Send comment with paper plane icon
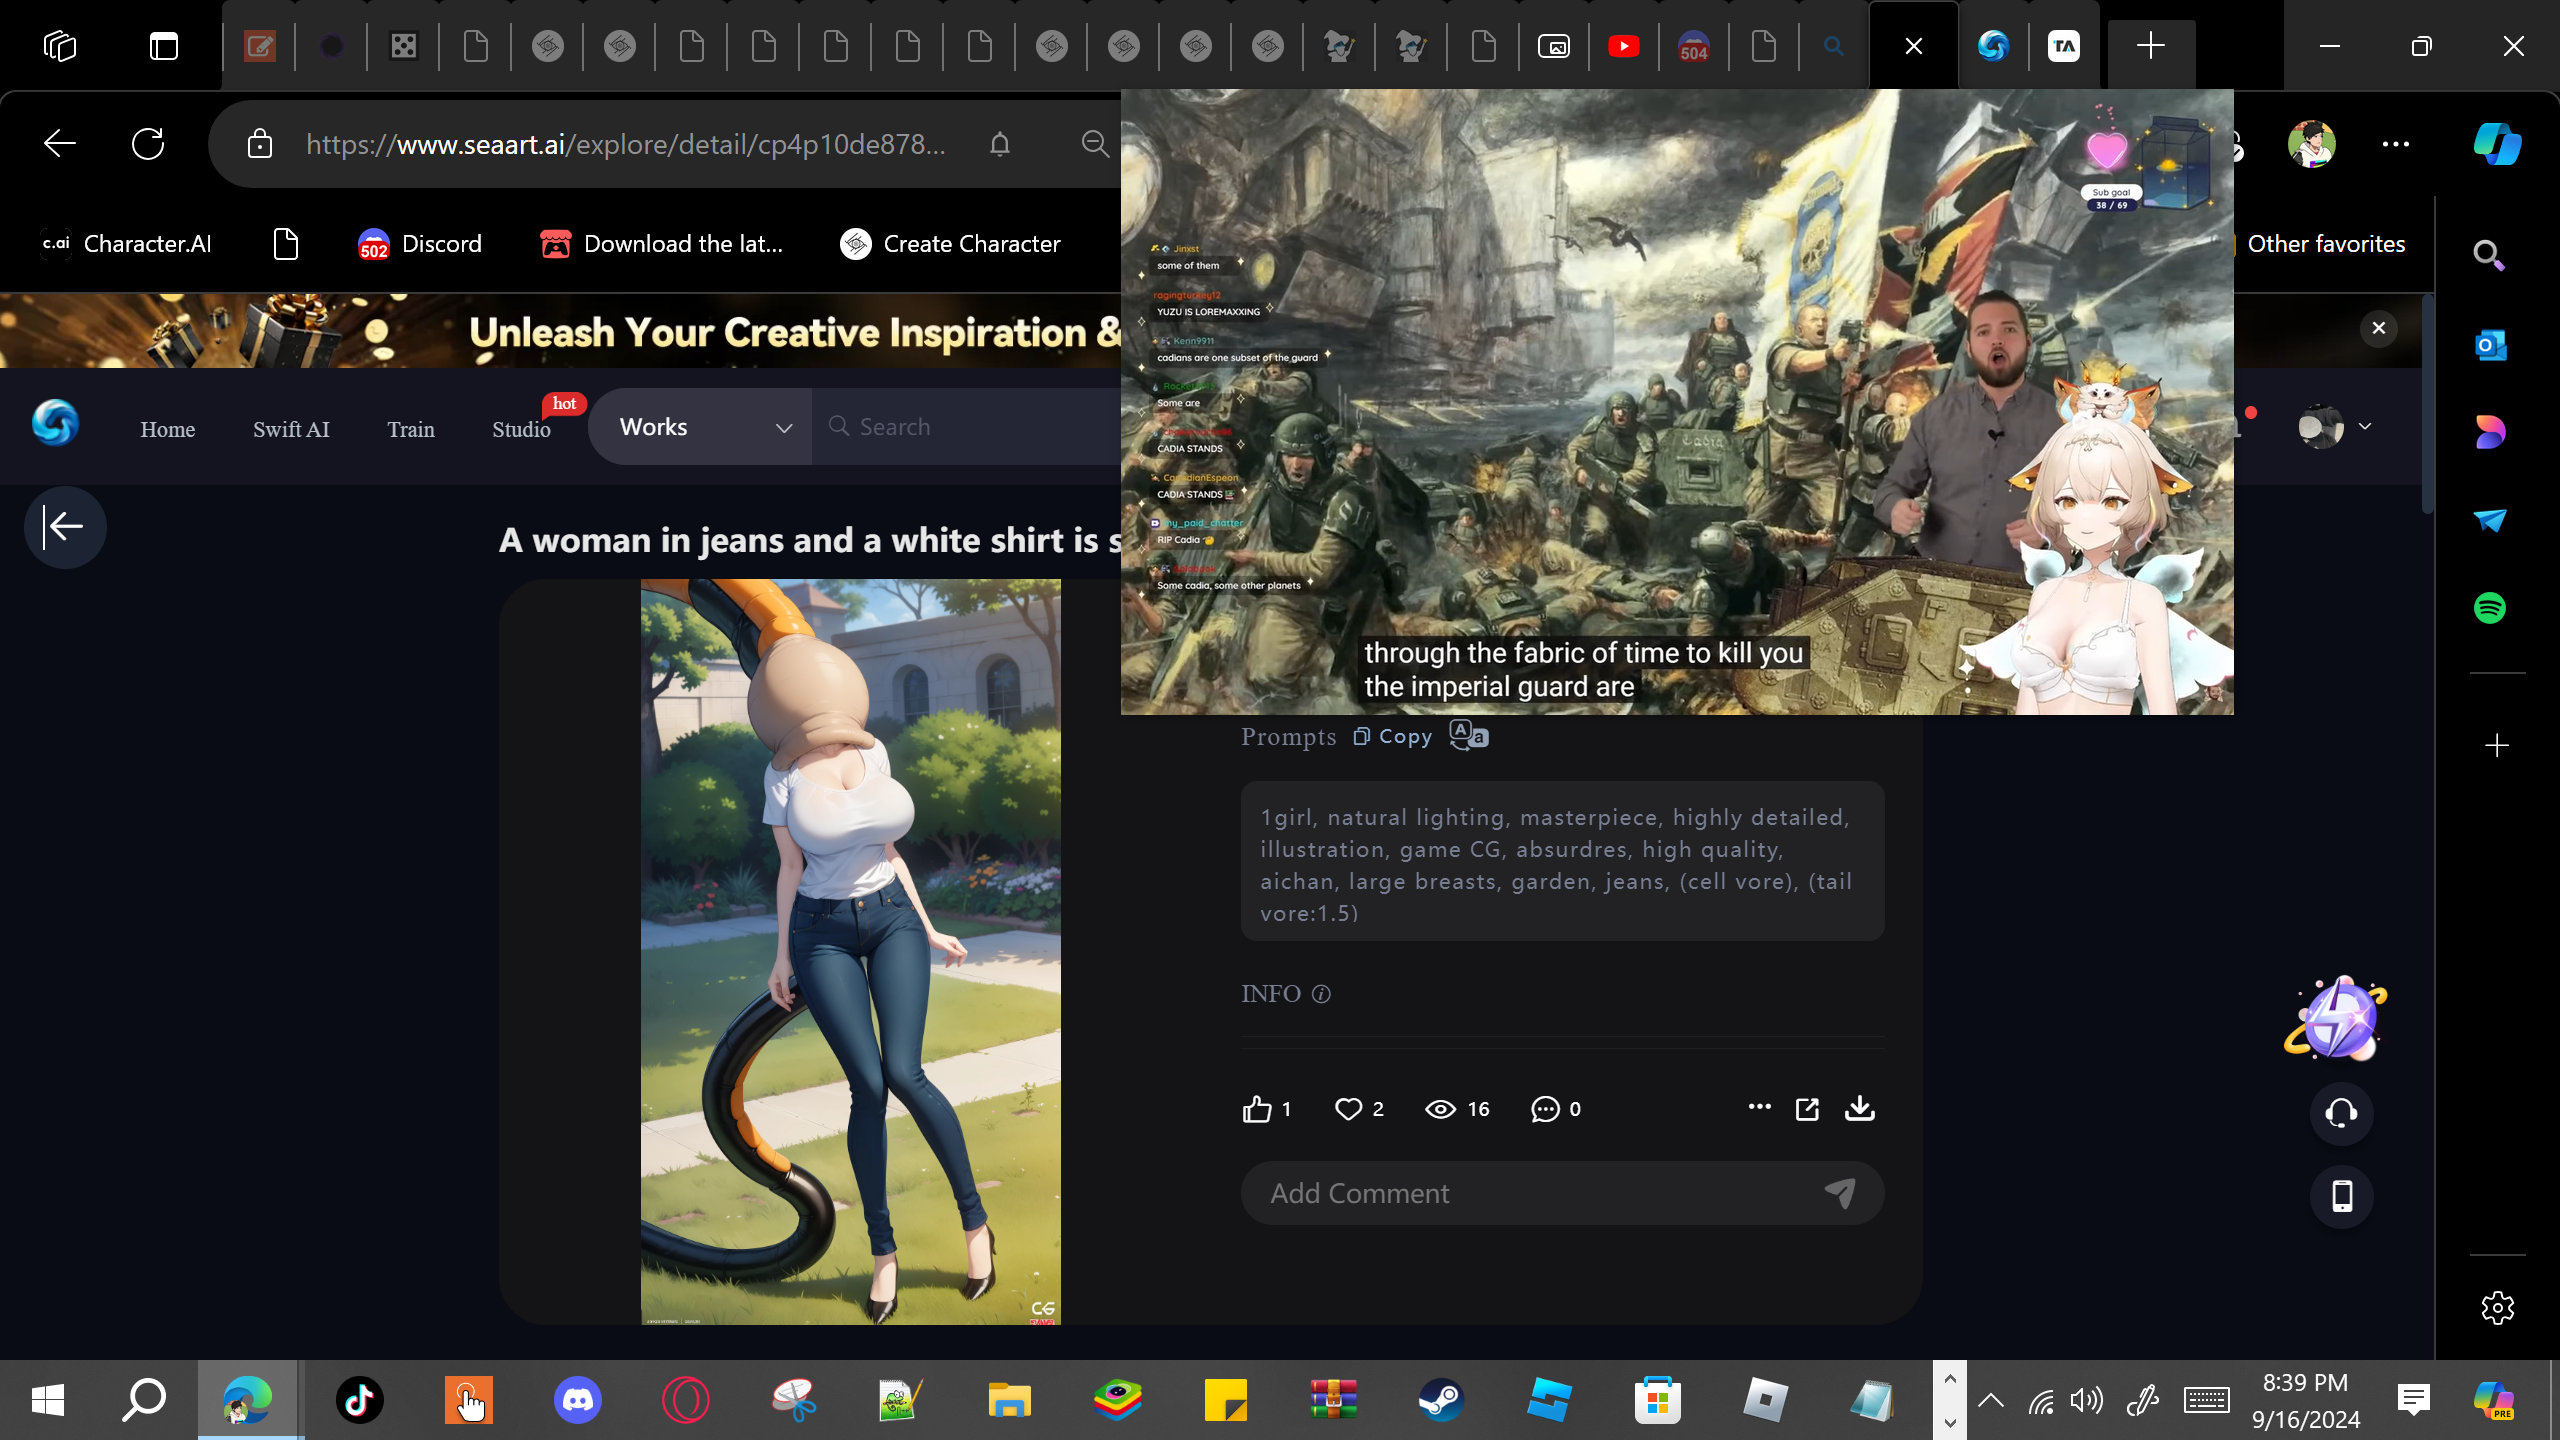Screen dimensions: 2560x1440 click(1840, 1192)
